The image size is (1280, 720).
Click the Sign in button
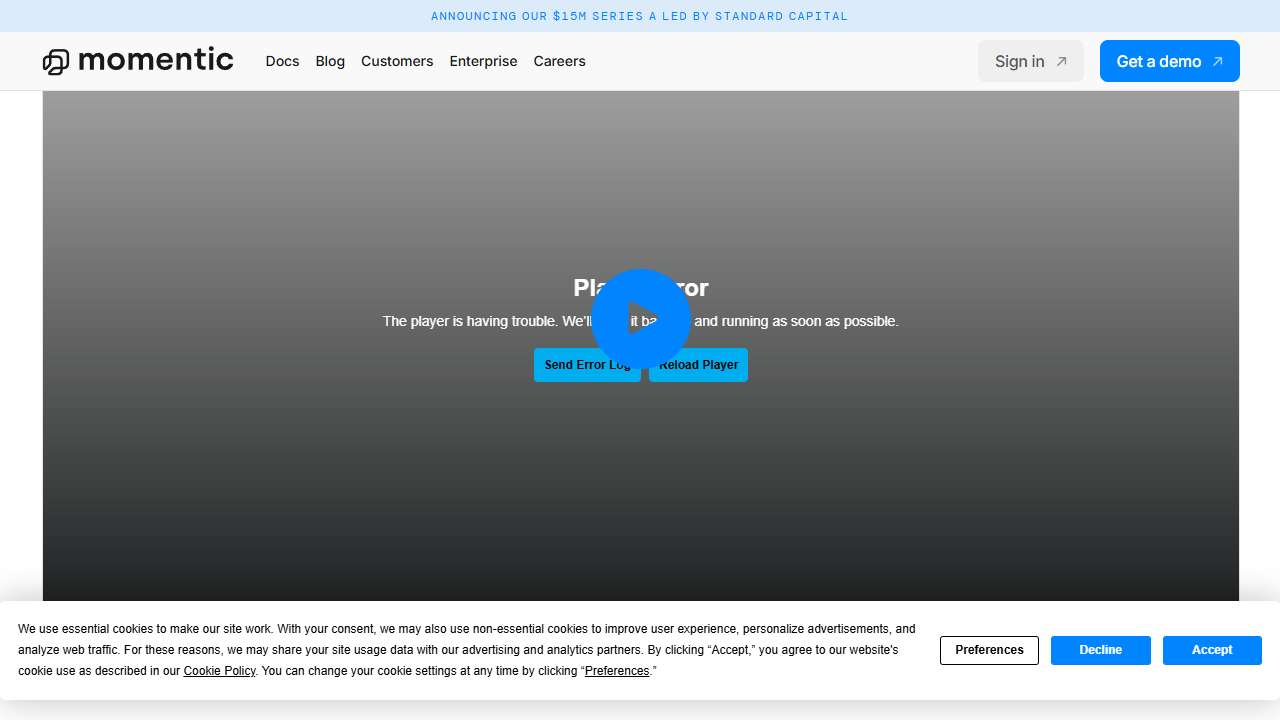[1031, 61]
